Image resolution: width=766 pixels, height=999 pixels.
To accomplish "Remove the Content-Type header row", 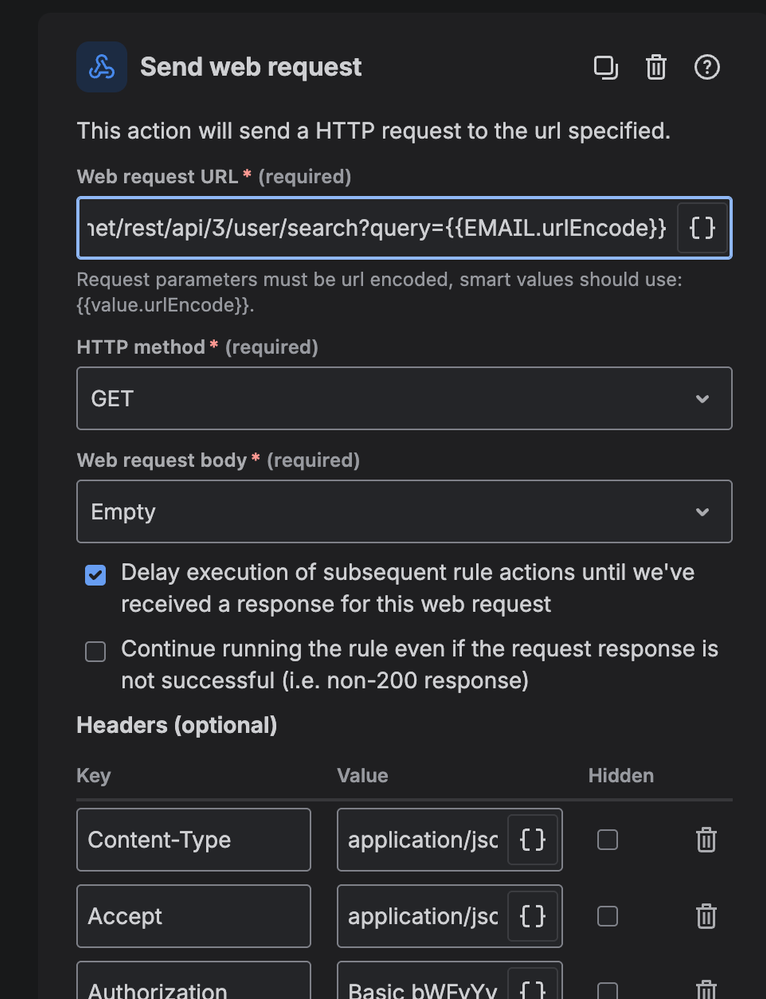I will pyautogui.click(x=706, y=840).
